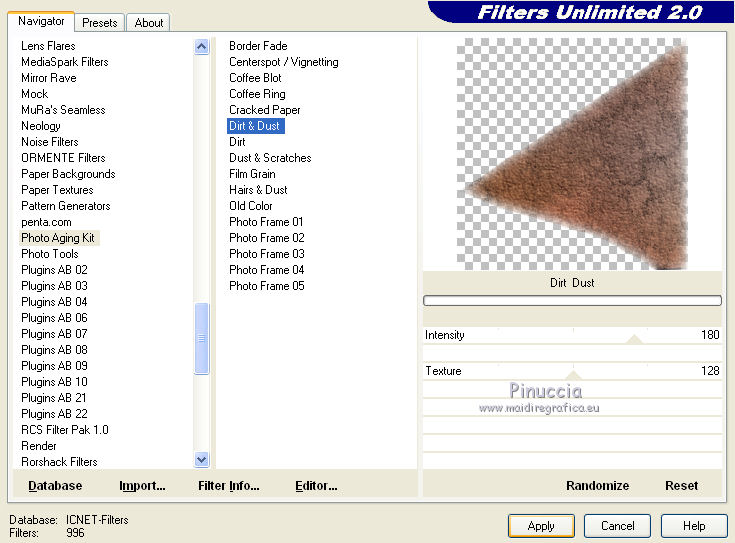
Task: Click the category list scroll up arrow
Action: coord(202,46)
